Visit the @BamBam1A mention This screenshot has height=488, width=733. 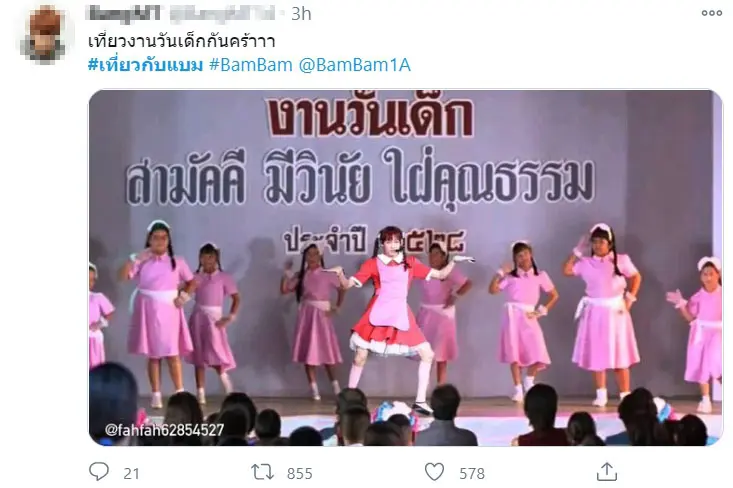coord(354,65)
